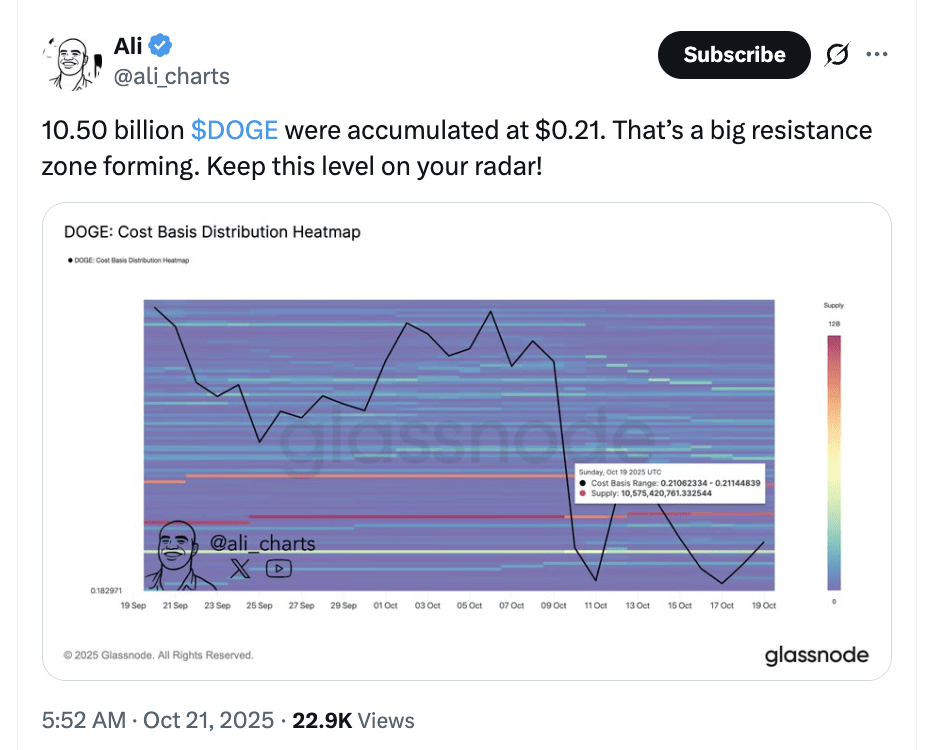Visit the @ali_charts handle below the name
The image size is (940, 750).
171,76
